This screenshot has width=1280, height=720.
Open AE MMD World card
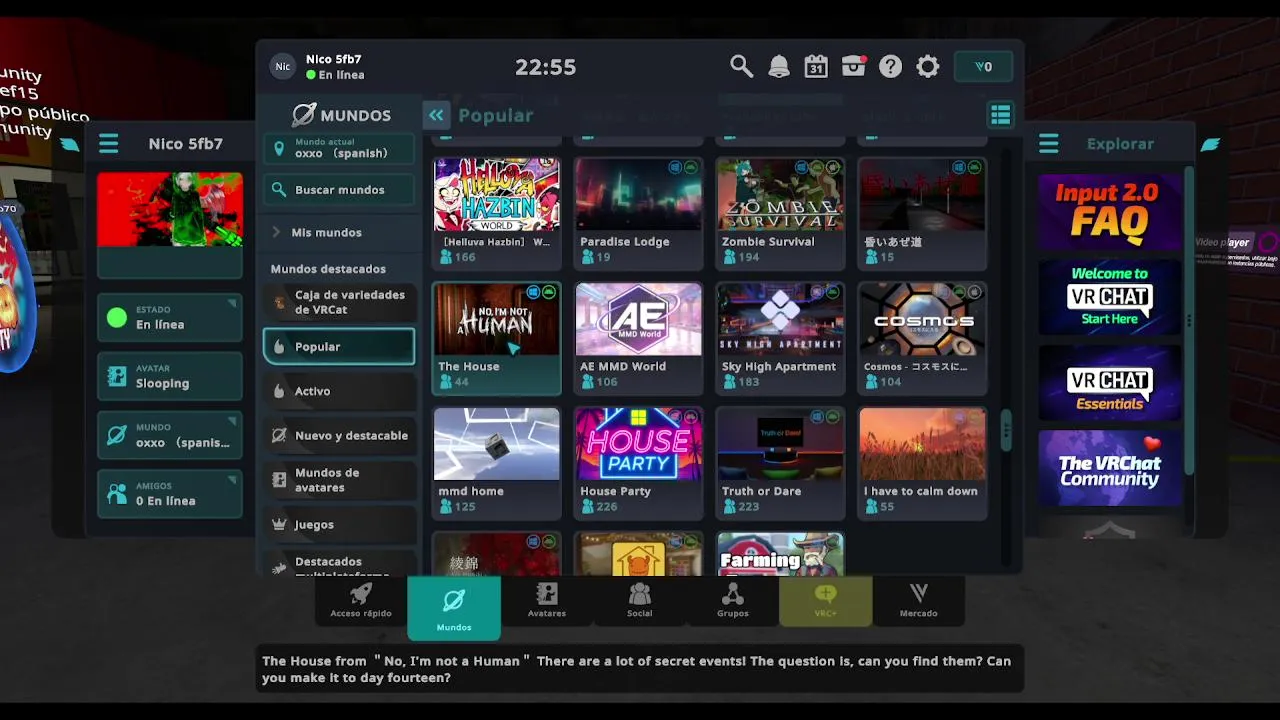coord(638,338)
